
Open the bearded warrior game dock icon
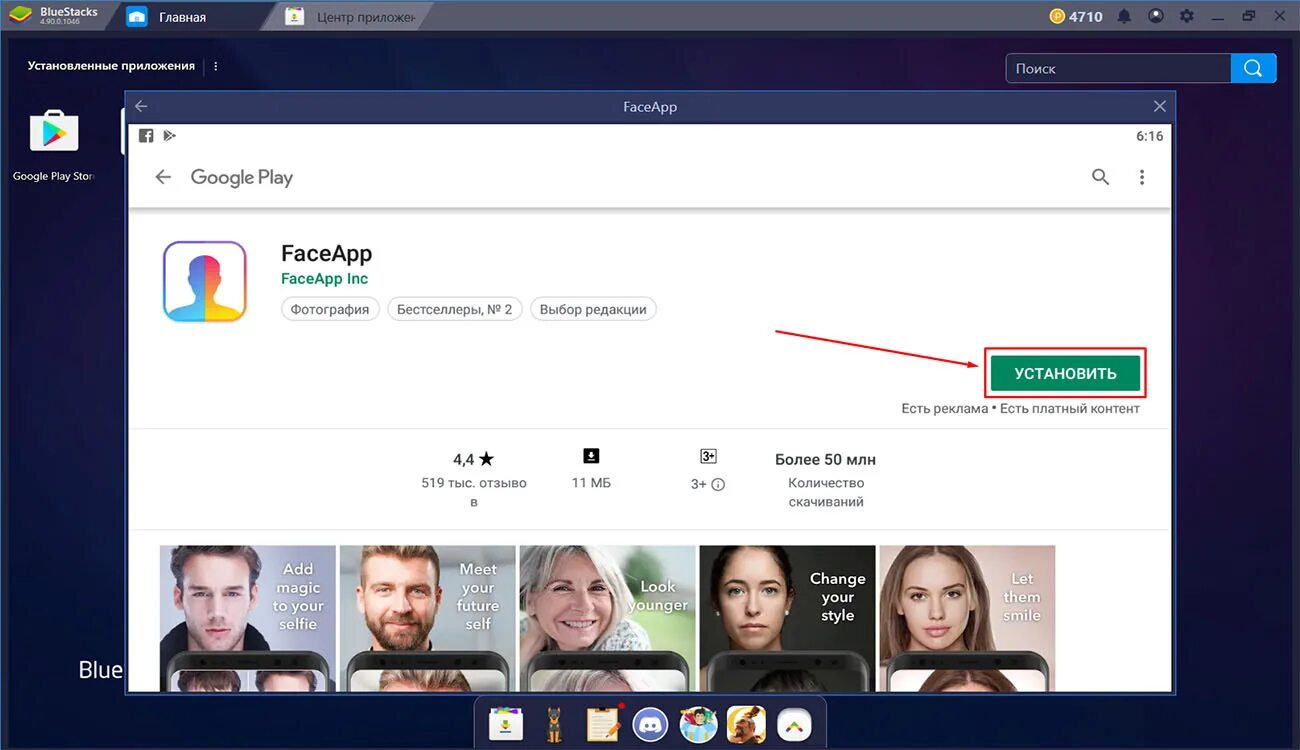[x=746, y=723]
